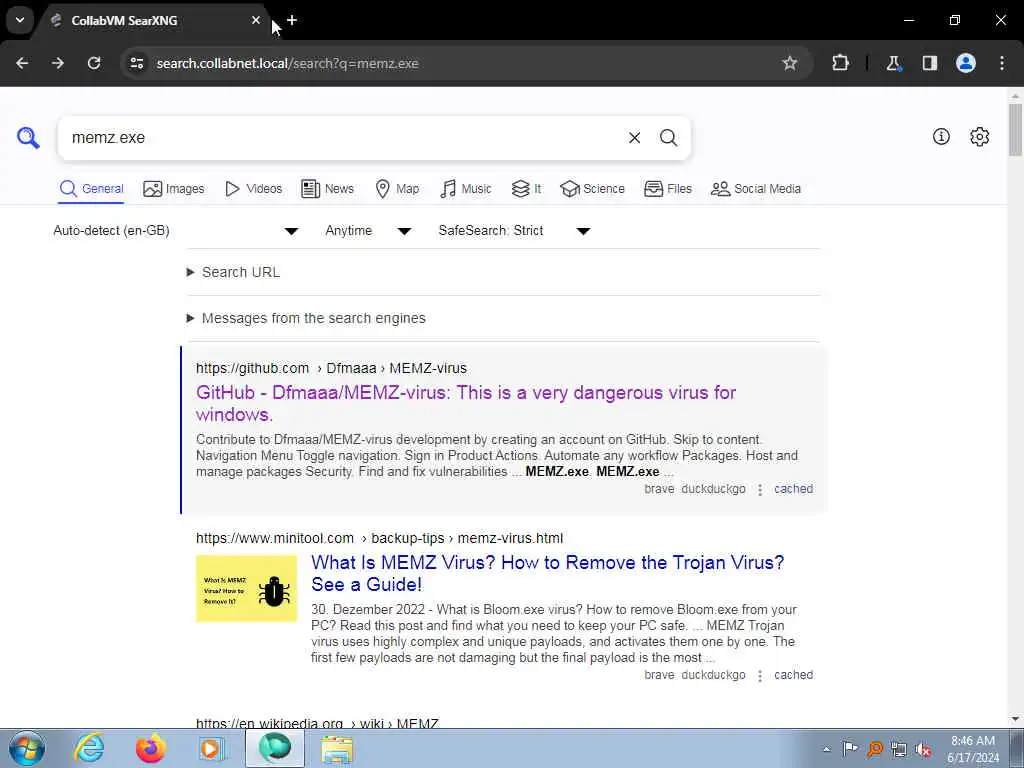Image resolution: width=1024 pixels, height=768 pixels.
Task: Click the muted volume tray icon
Action: click(923, 749)
